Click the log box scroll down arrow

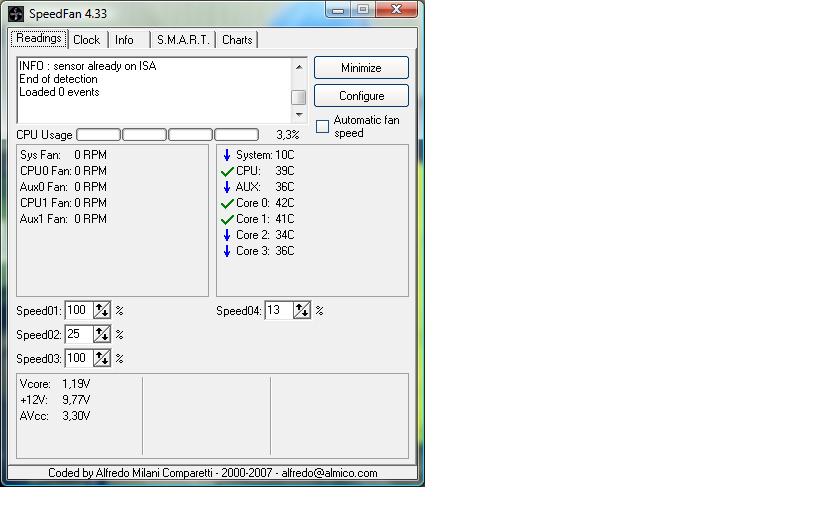(x=299, y=114)
